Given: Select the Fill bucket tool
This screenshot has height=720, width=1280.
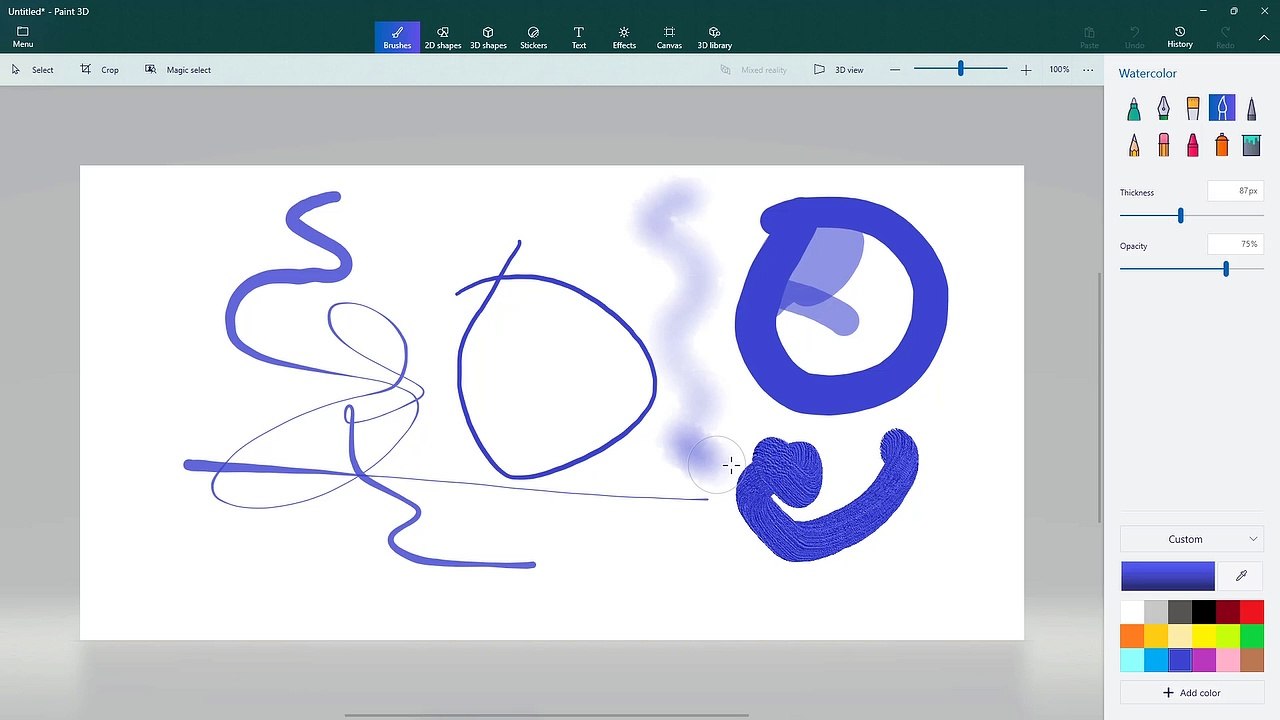Looking at the screenshot, I should point(1251,145).
